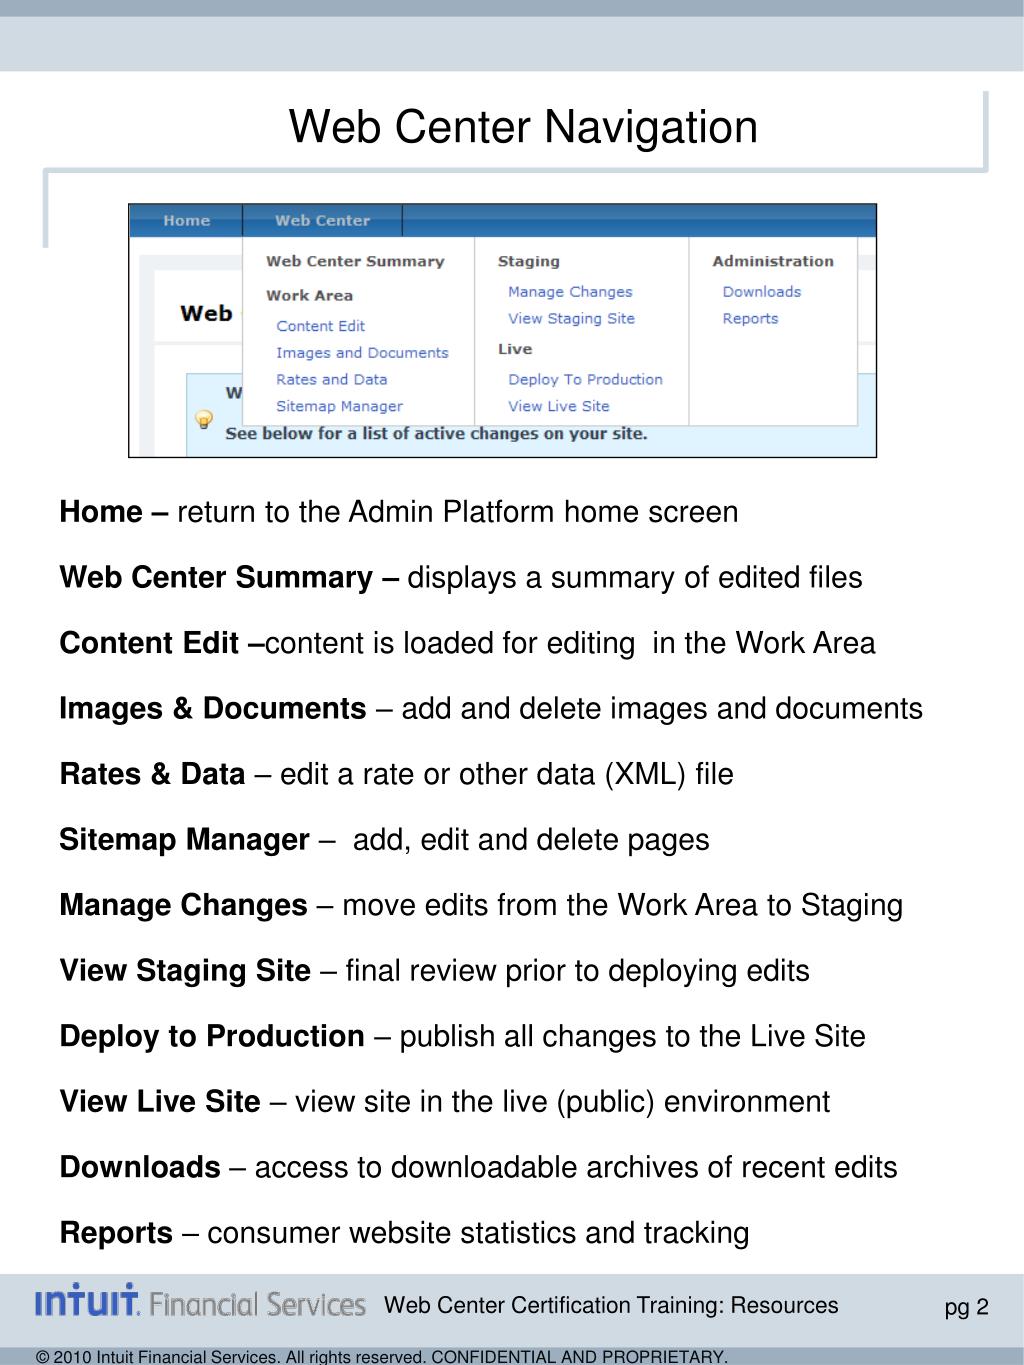Screen dimensions: 1024x1365
Task: Click the Work Area menu heading
Action: pos(309,296)
